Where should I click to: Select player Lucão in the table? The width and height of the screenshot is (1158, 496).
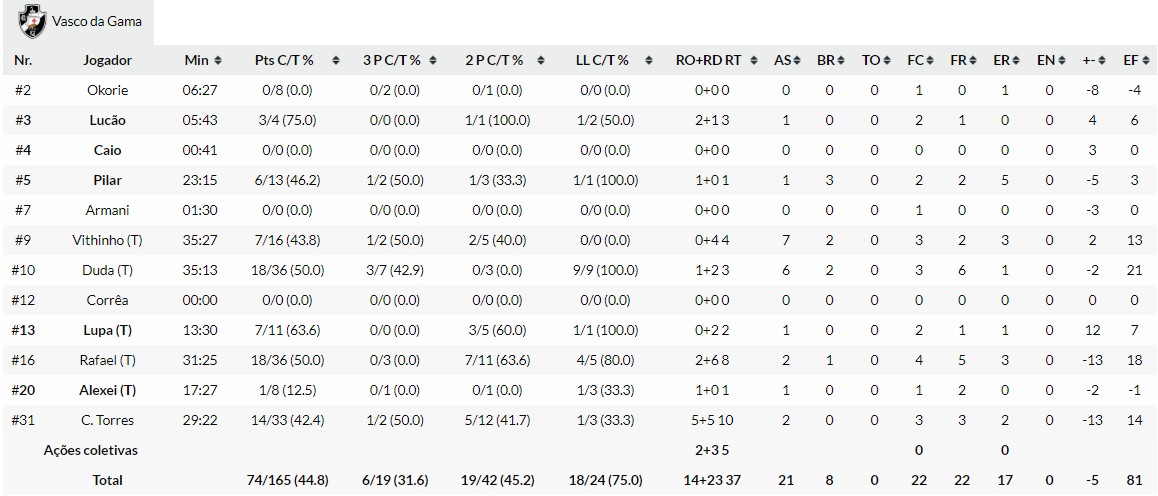(x=107, y=120)
